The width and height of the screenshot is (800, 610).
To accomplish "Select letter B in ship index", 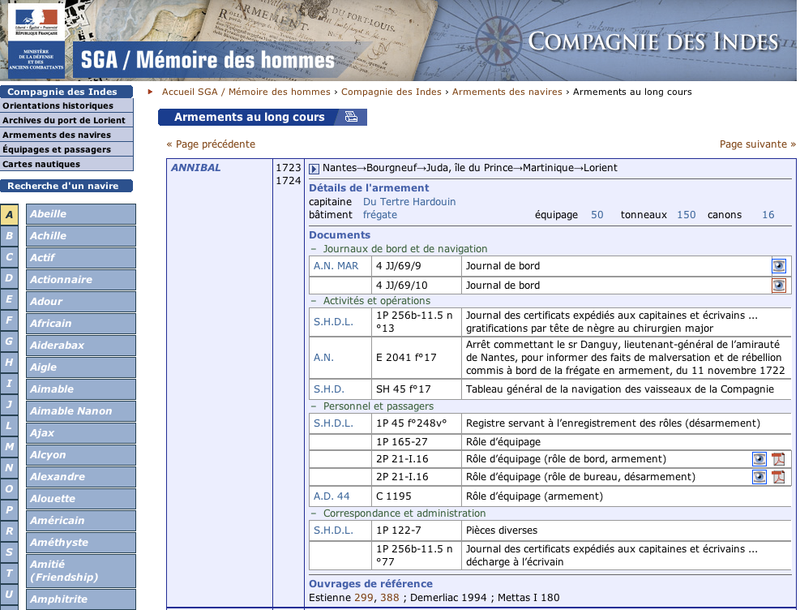I will tap(9, 236).
